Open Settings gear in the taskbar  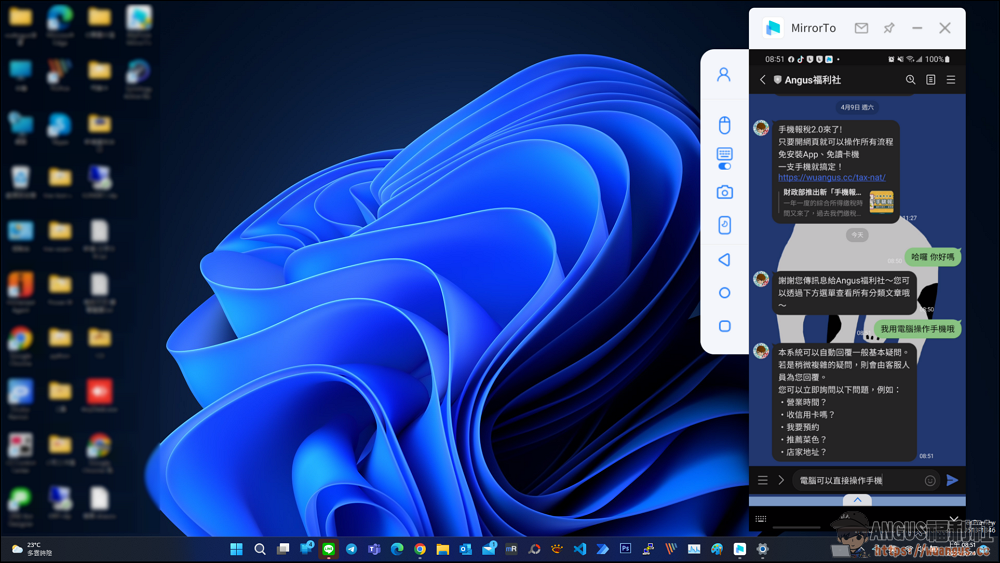click(762, 549)
